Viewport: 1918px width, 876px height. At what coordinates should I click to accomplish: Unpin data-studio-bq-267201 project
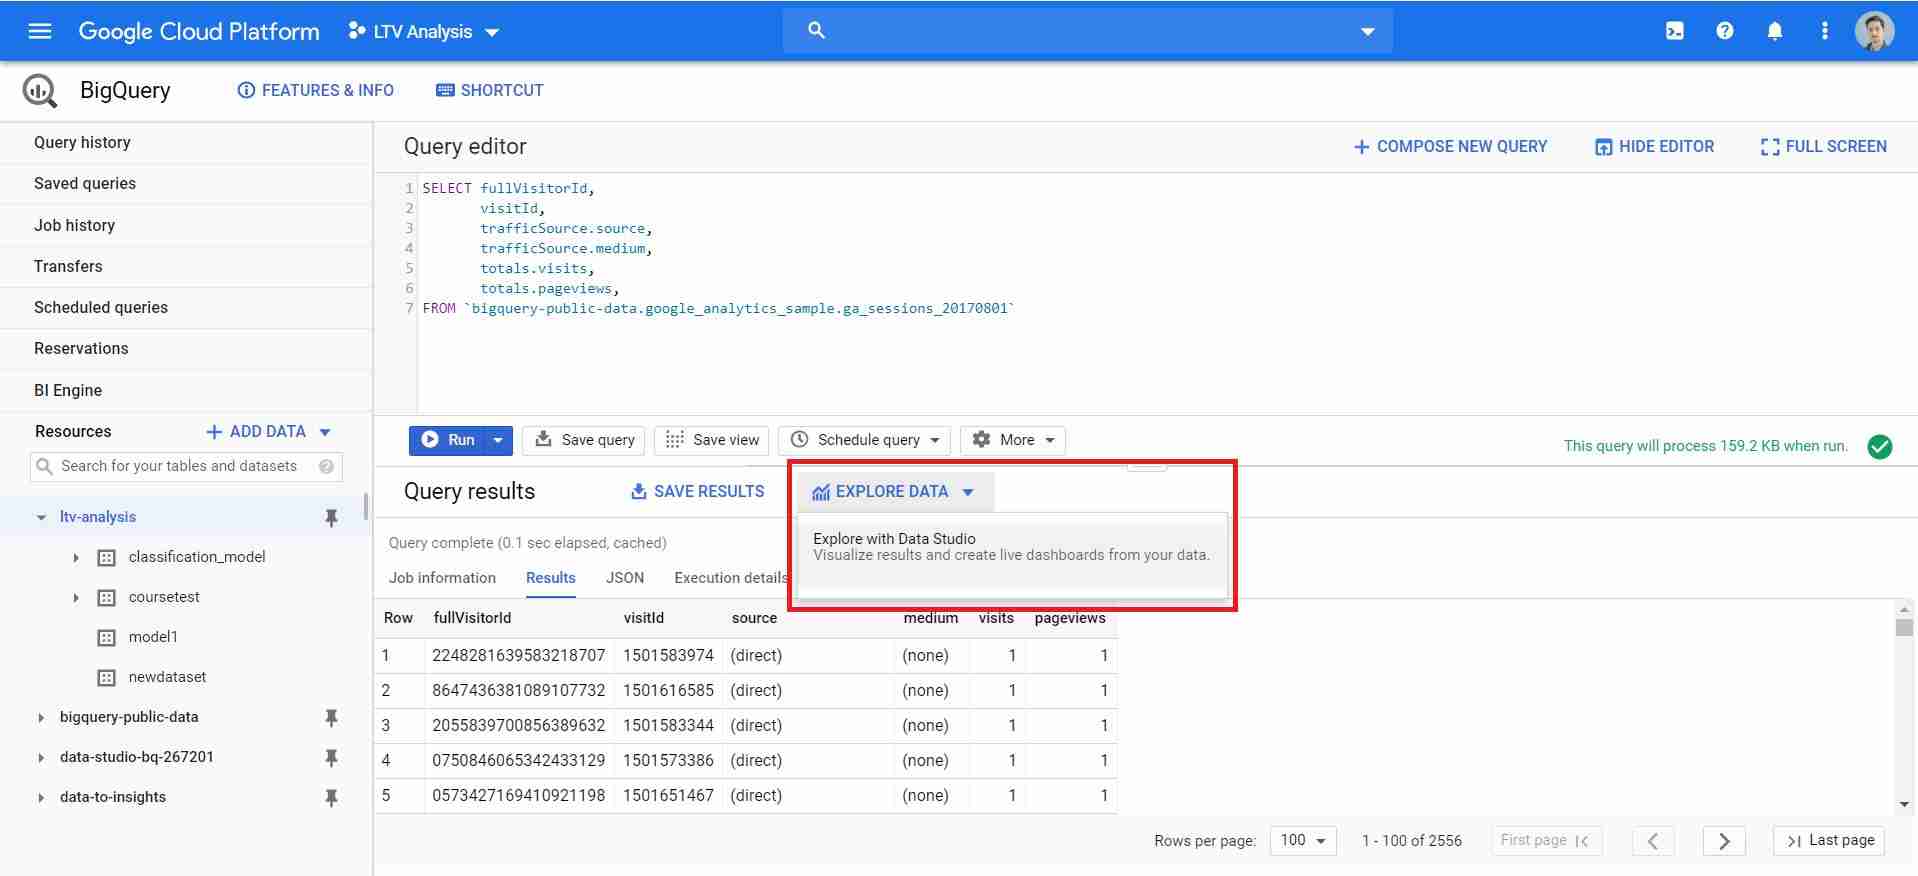[331, 757]
